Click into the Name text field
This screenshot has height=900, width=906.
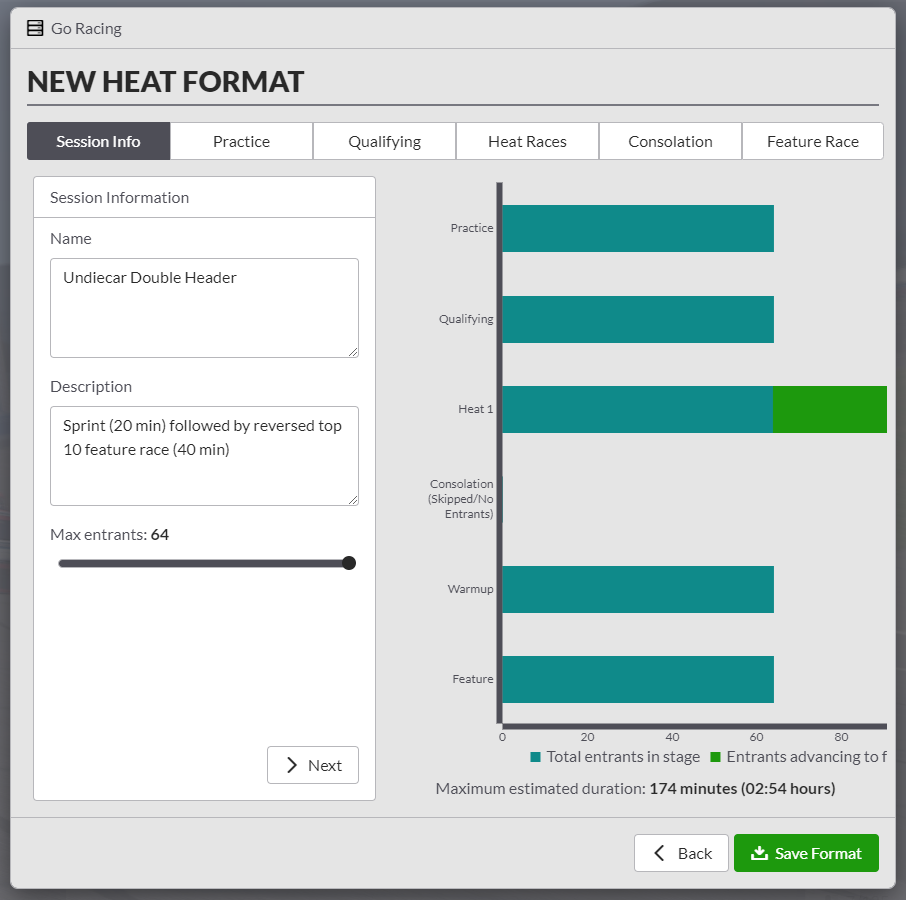(204, 307)
